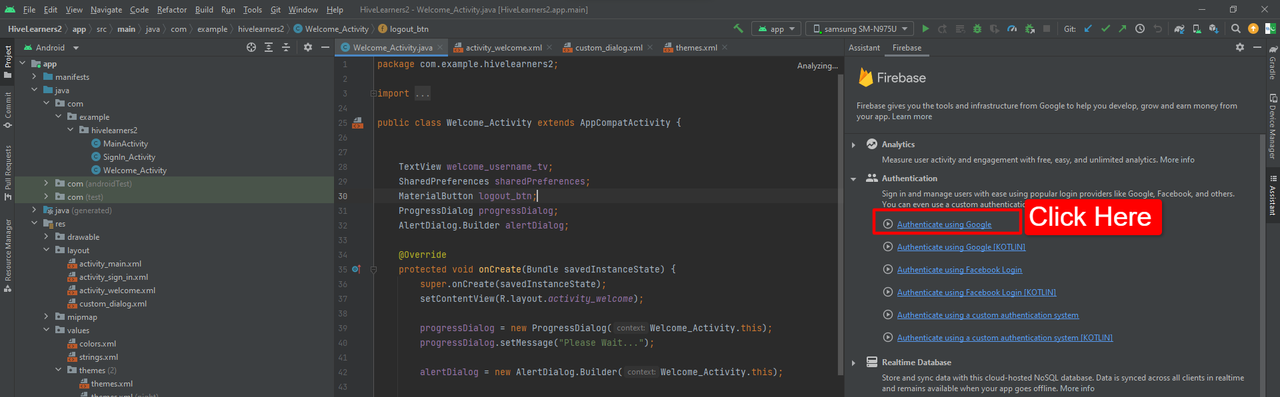Expand the manifests folder

click(35, 77)
